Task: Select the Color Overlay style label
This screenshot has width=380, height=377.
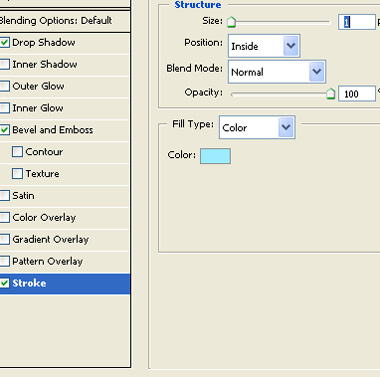Action: [44, 218]
